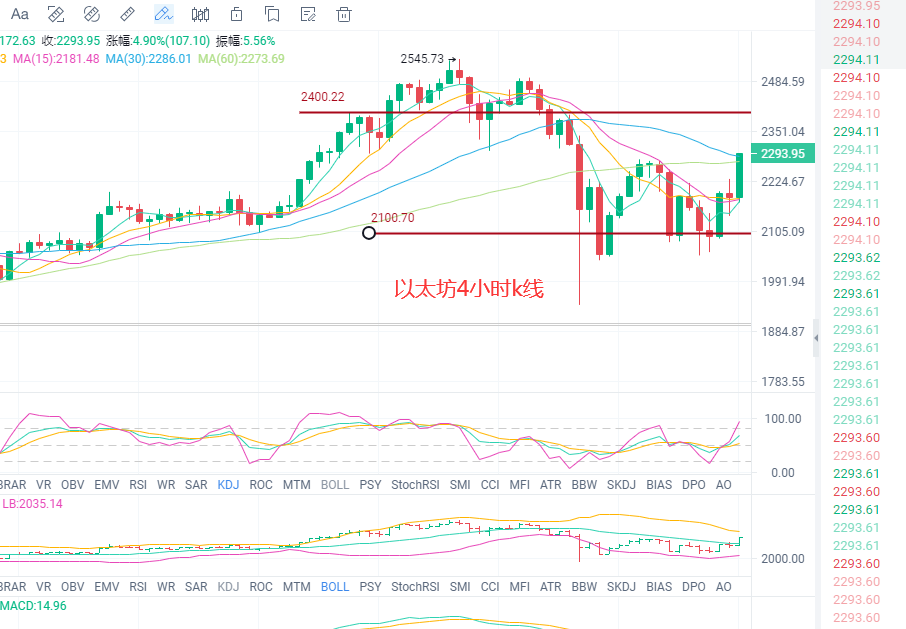Click the green 2293.95 current price tag
The height and width of the screenshot is (629, 906).
[x=784, y=153]
